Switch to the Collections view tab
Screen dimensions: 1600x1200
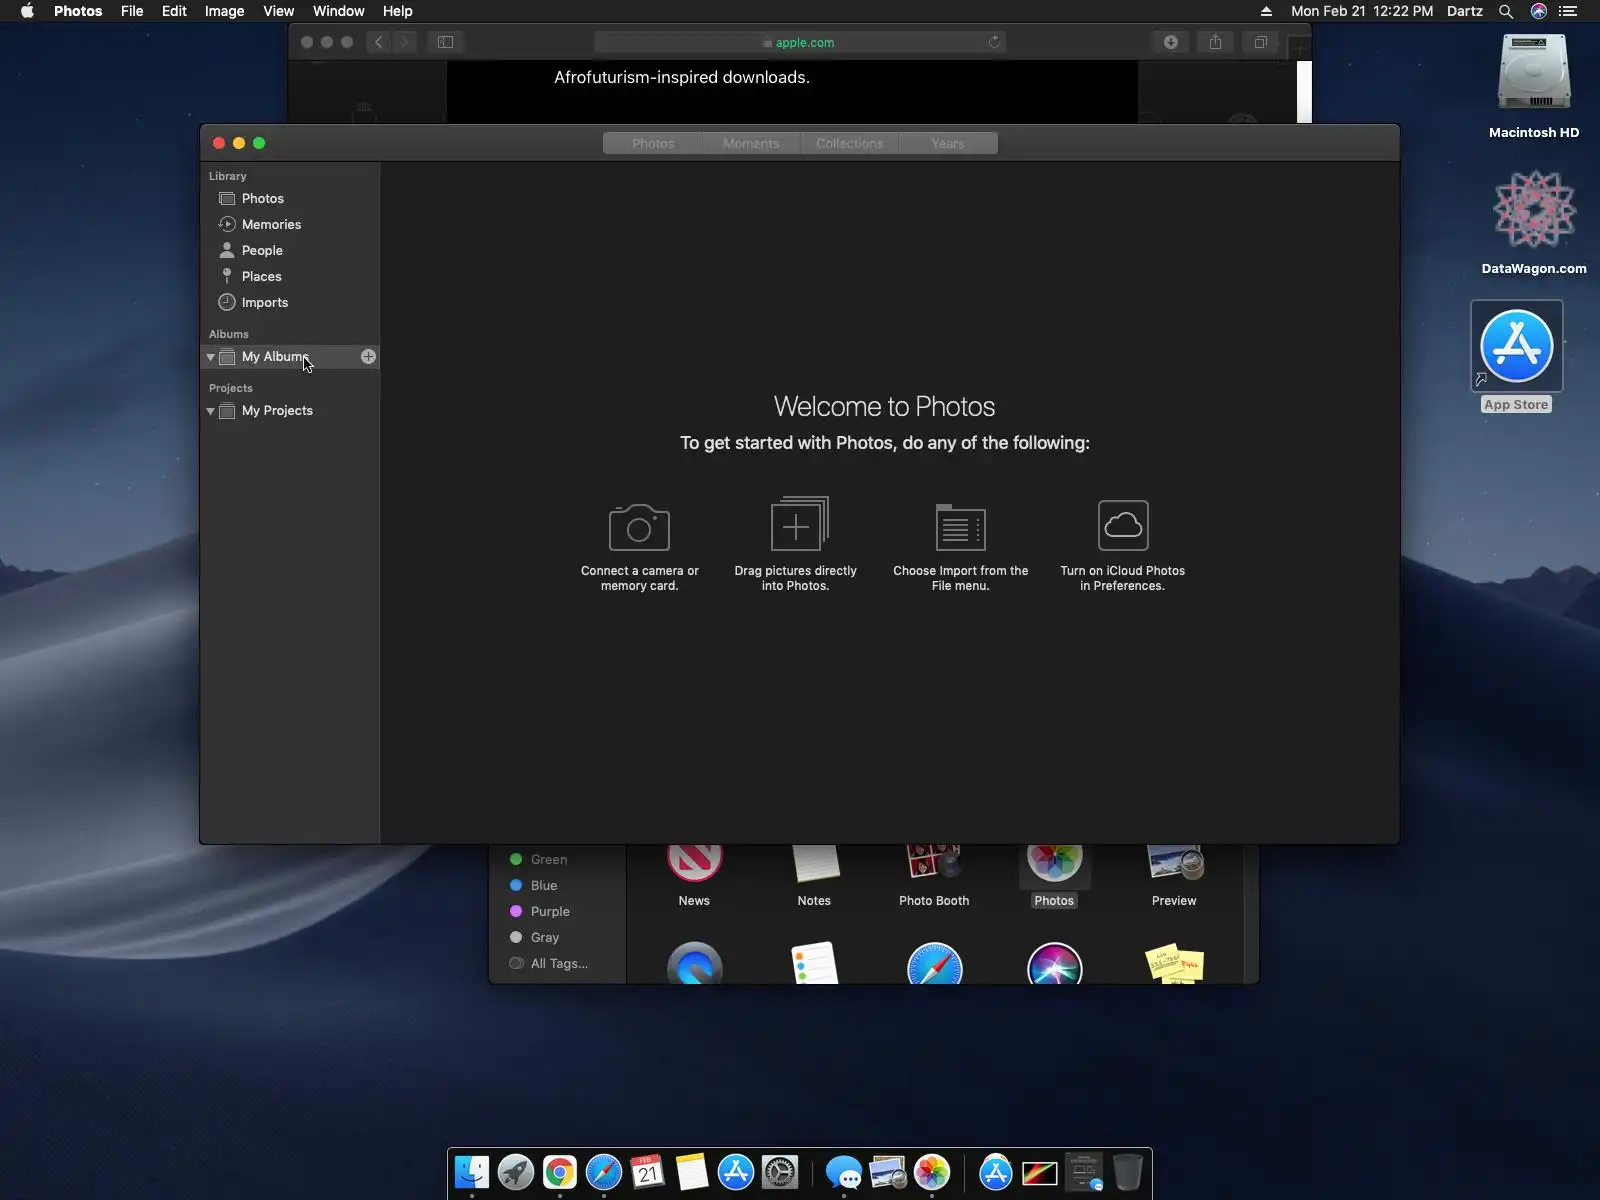coord(849,143)
